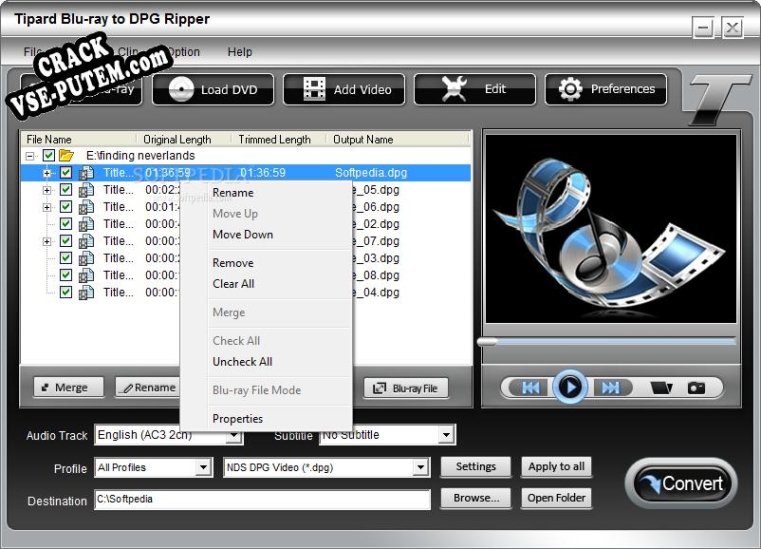The width and height of the screenshot is (761, 549).
Task: Open snapshot folder icon in preview
Action: [x=661, y=387]
